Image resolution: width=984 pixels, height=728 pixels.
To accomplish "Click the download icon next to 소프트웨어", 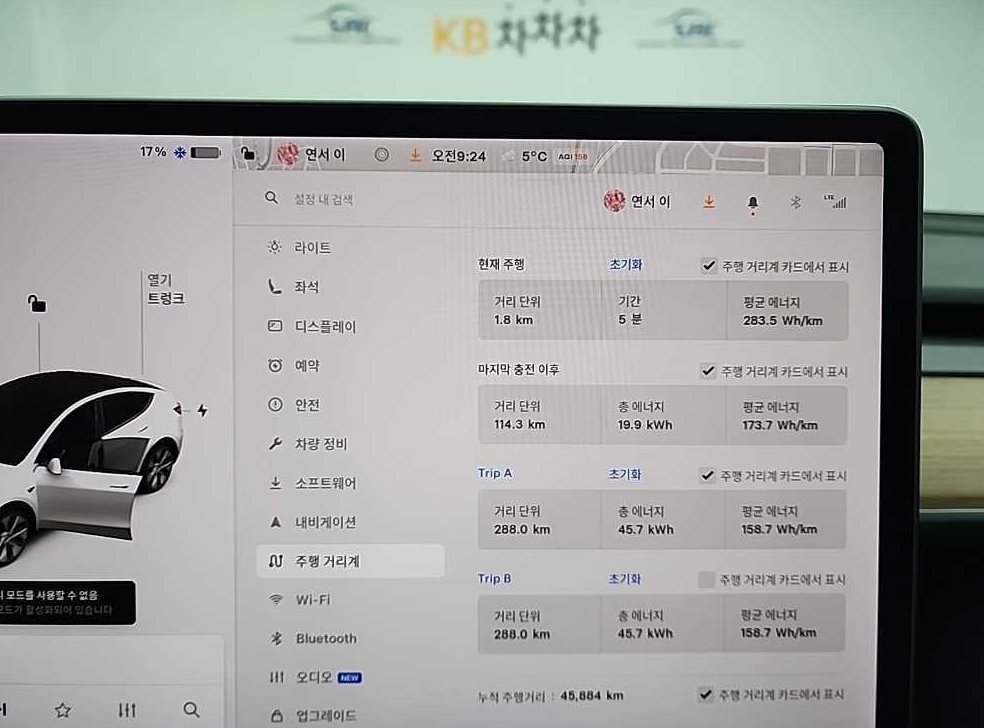I will (x=275, y=483).
